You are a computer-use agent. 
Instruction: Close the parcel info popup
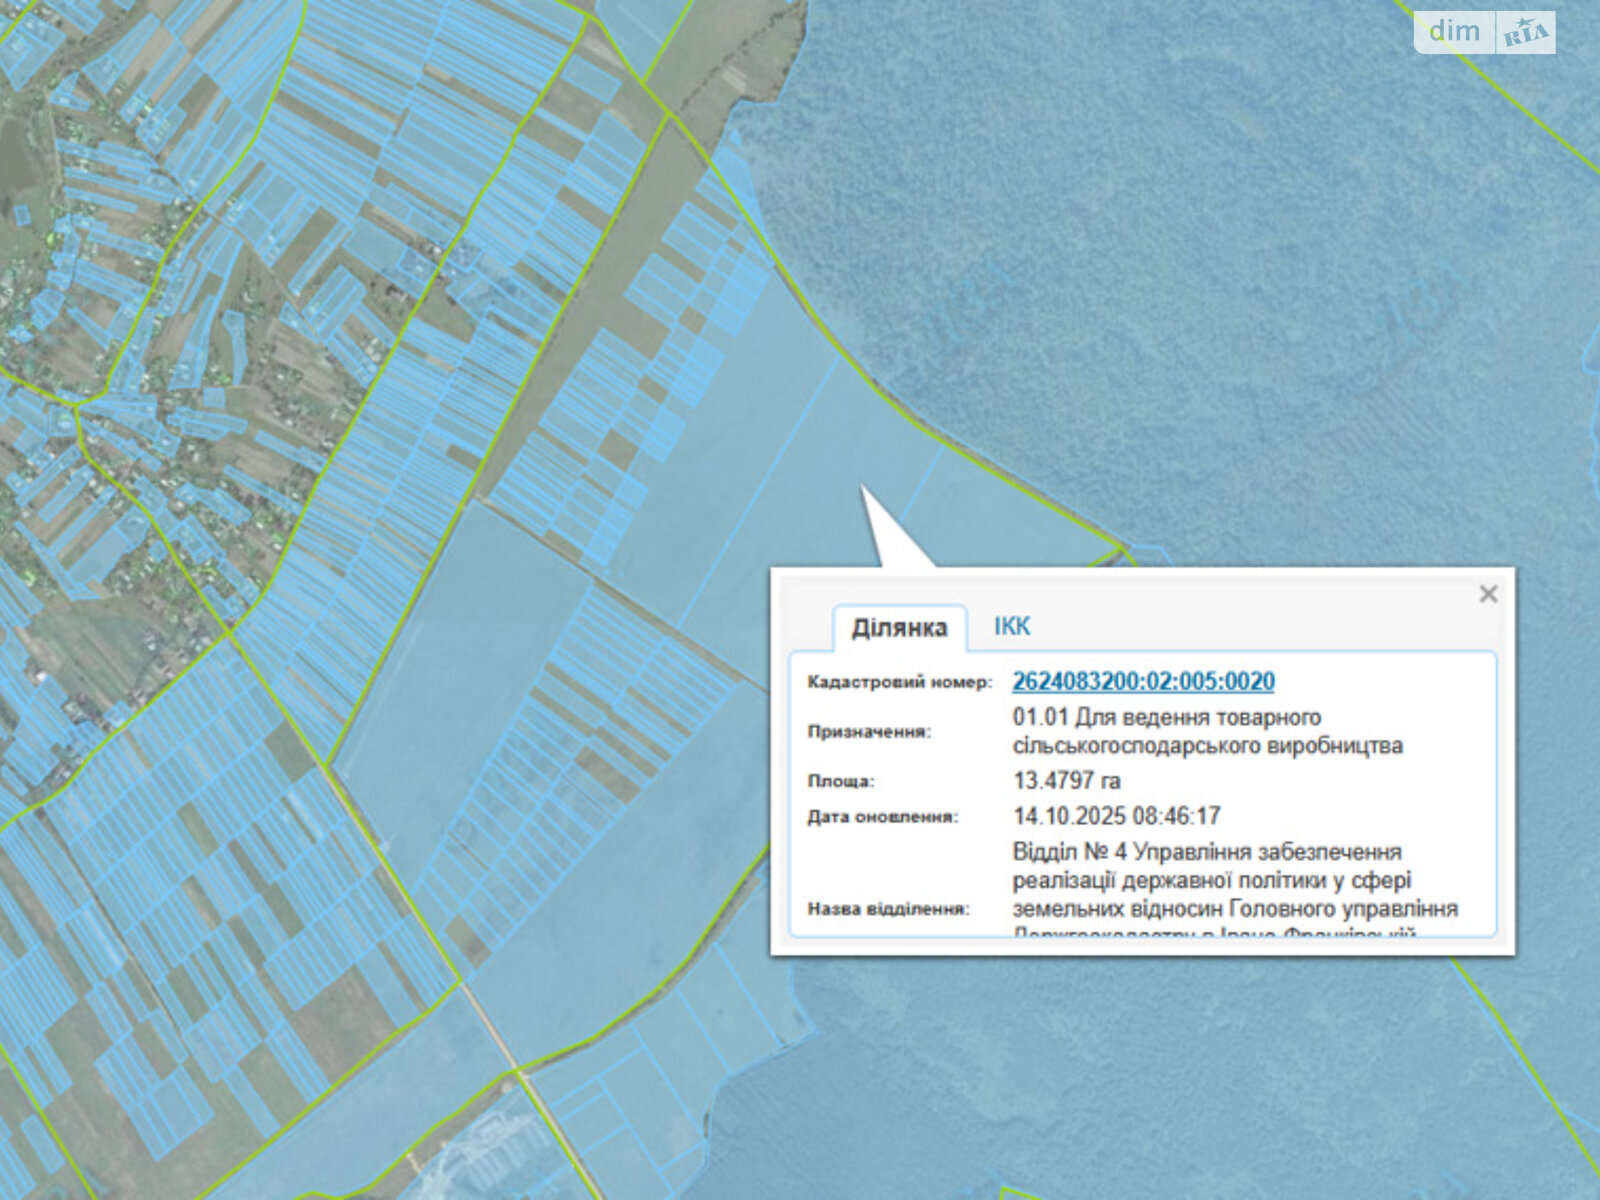(1487, 594)
